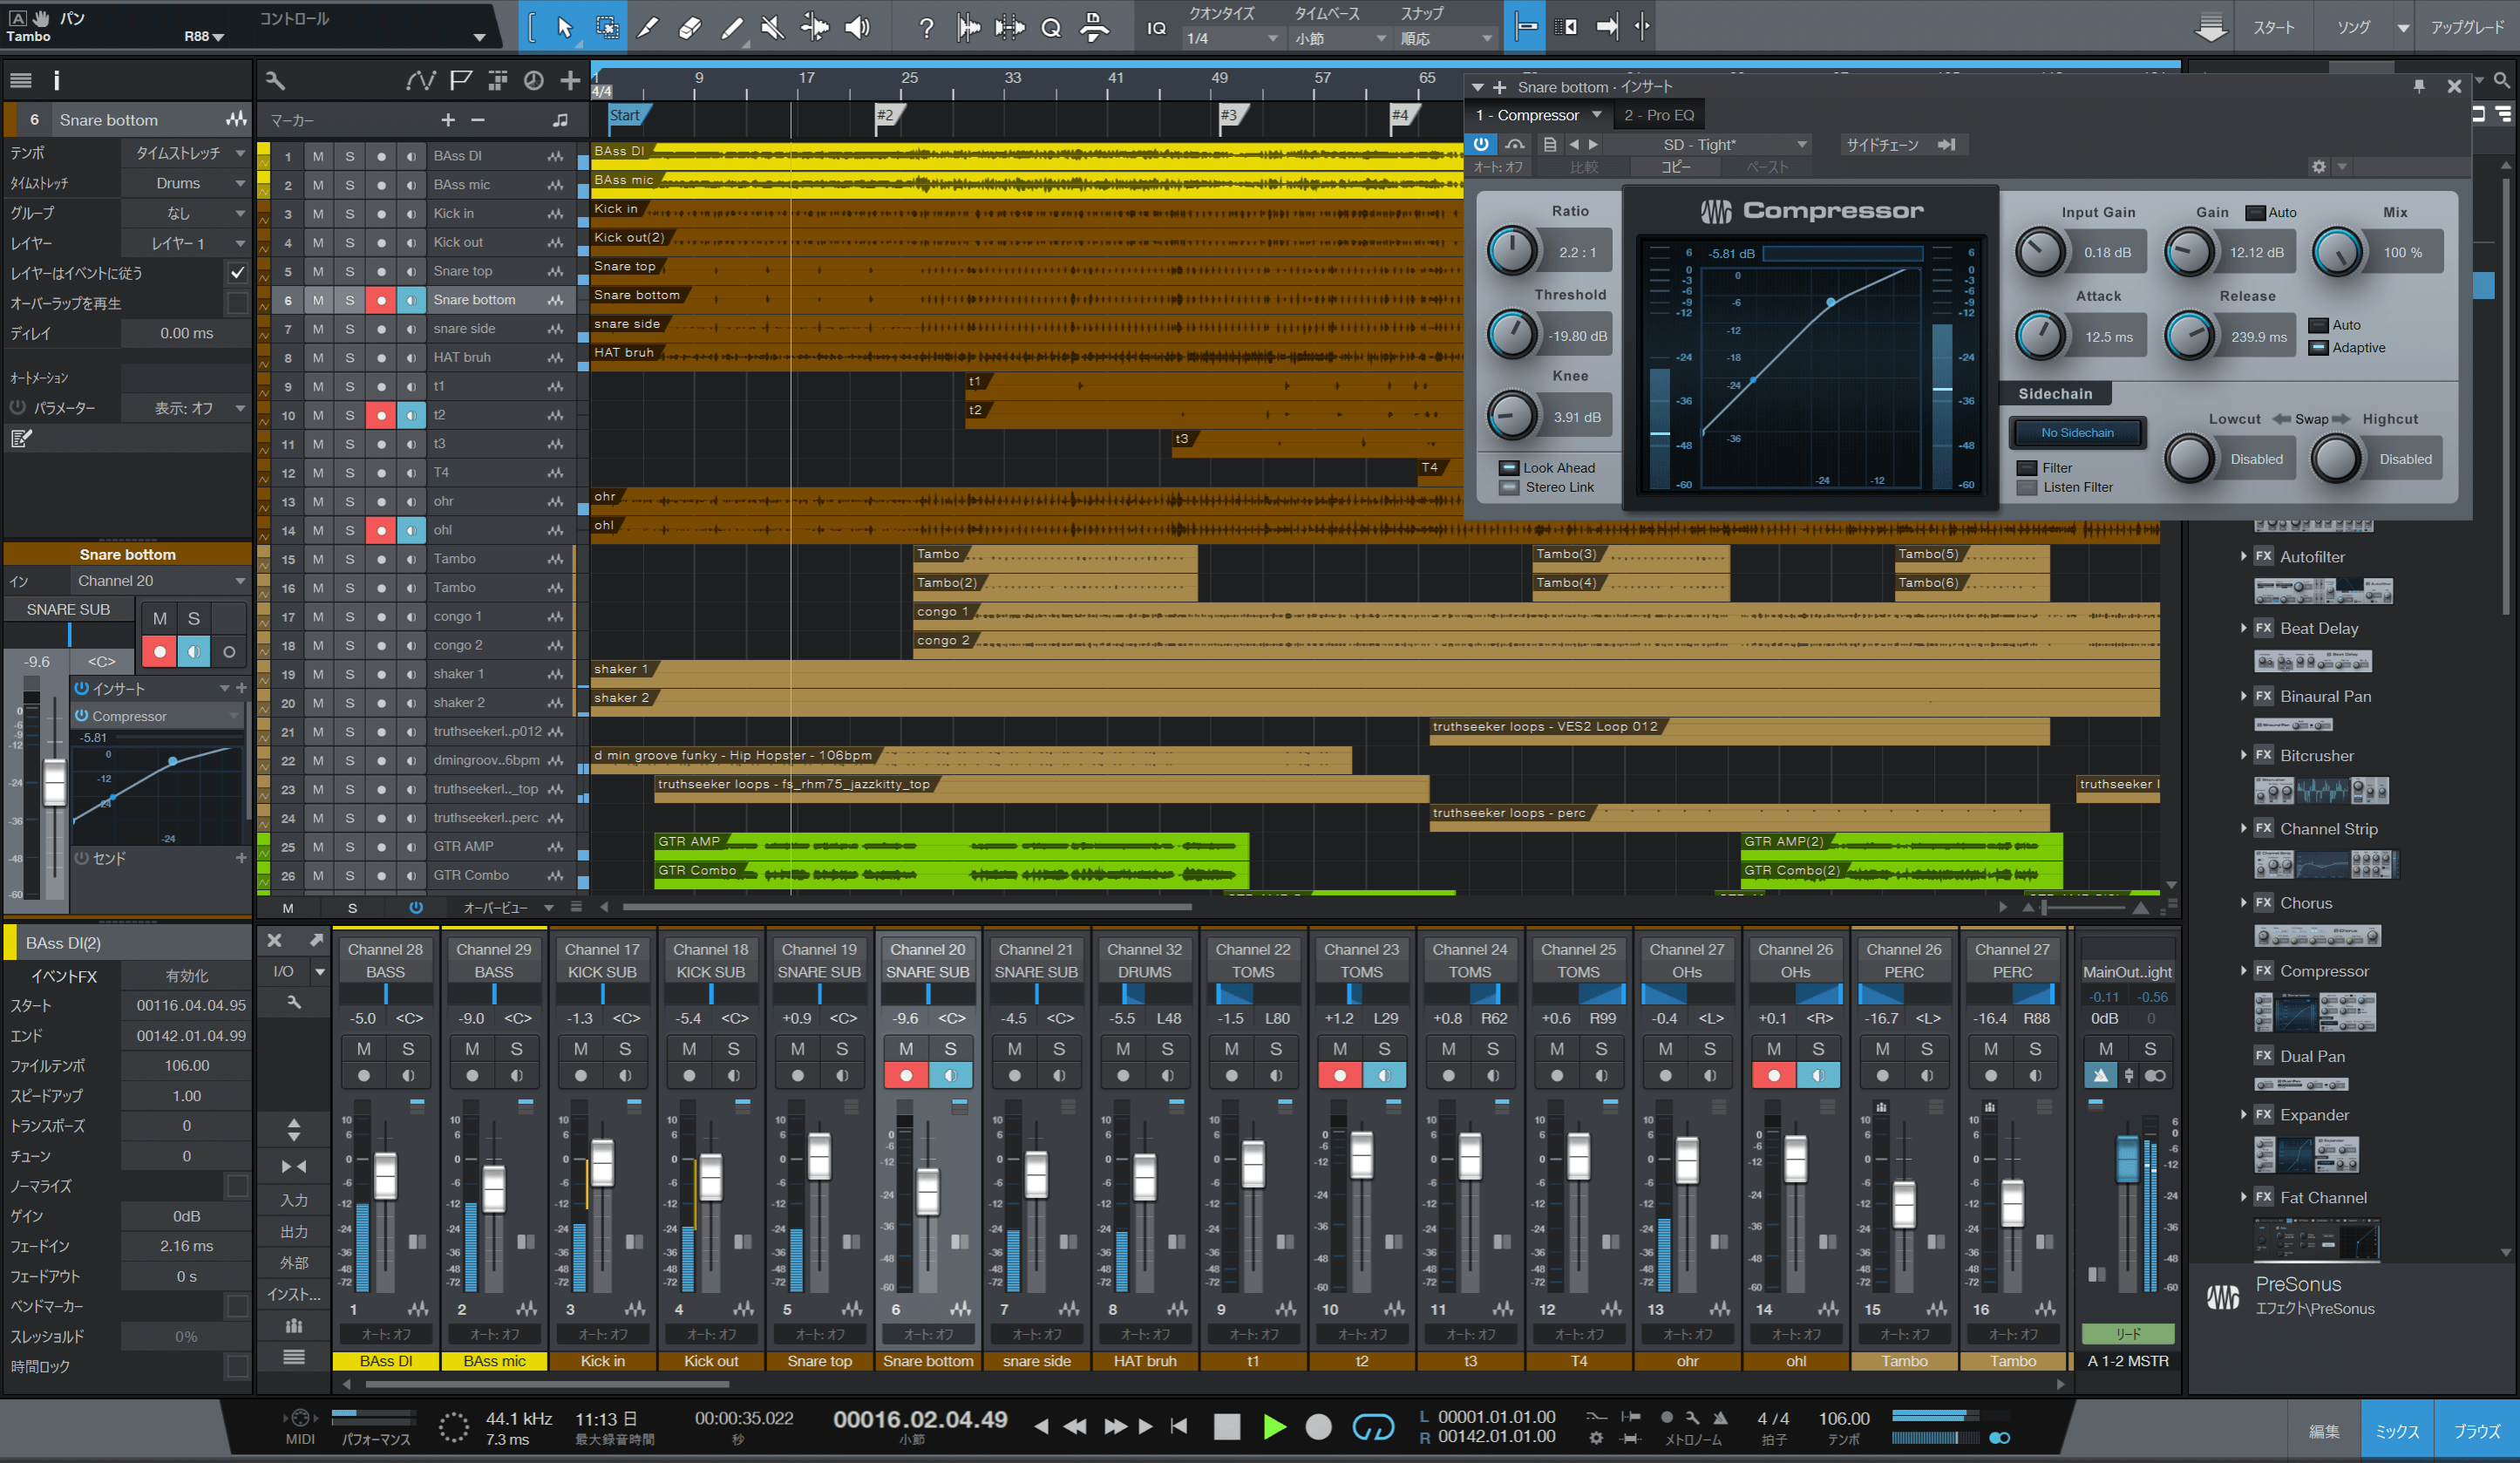Expand the Fat Channel effect
2520x1463 pixels.
[2243, 1197]
